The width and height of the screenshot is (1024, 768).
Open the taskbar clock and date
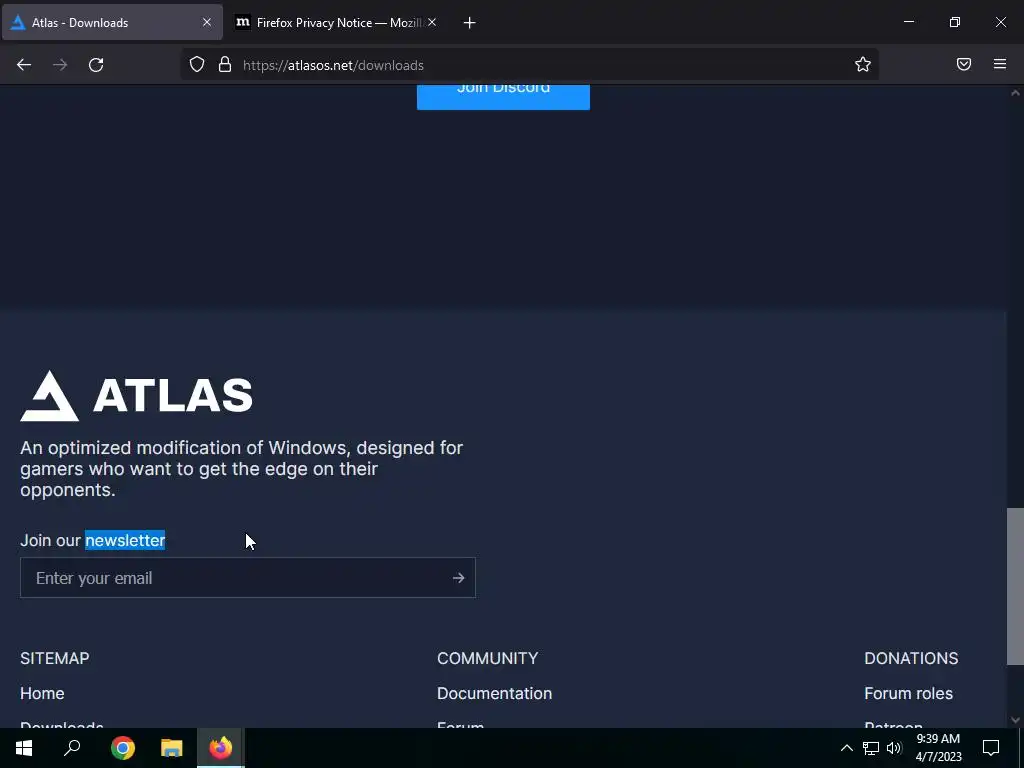[x=938, y=748]
